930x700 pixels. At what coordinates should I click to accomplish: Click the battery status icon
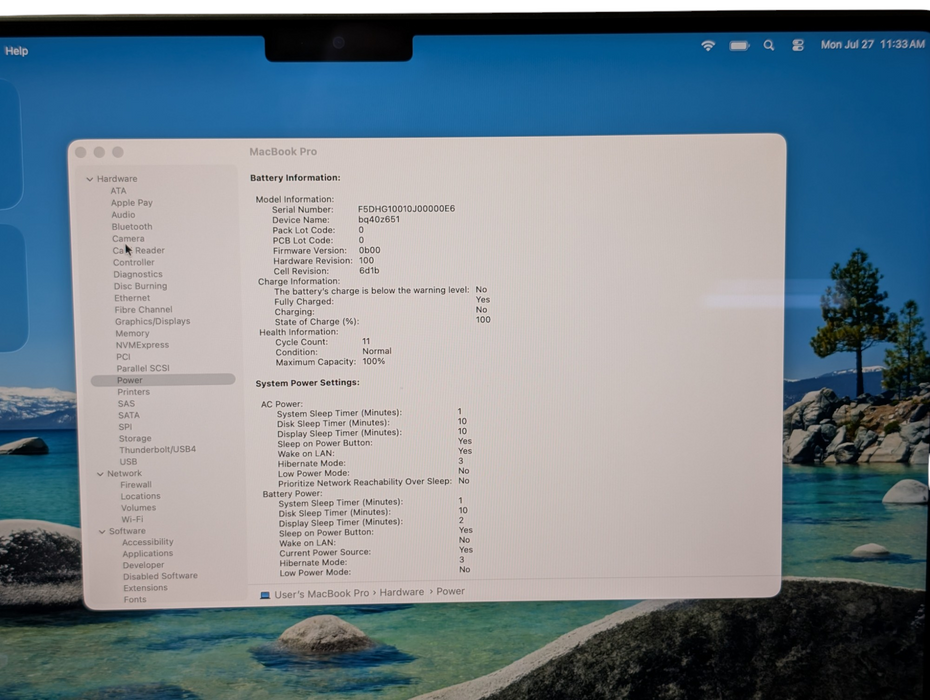pyautogui.click(x=739, y=46)
